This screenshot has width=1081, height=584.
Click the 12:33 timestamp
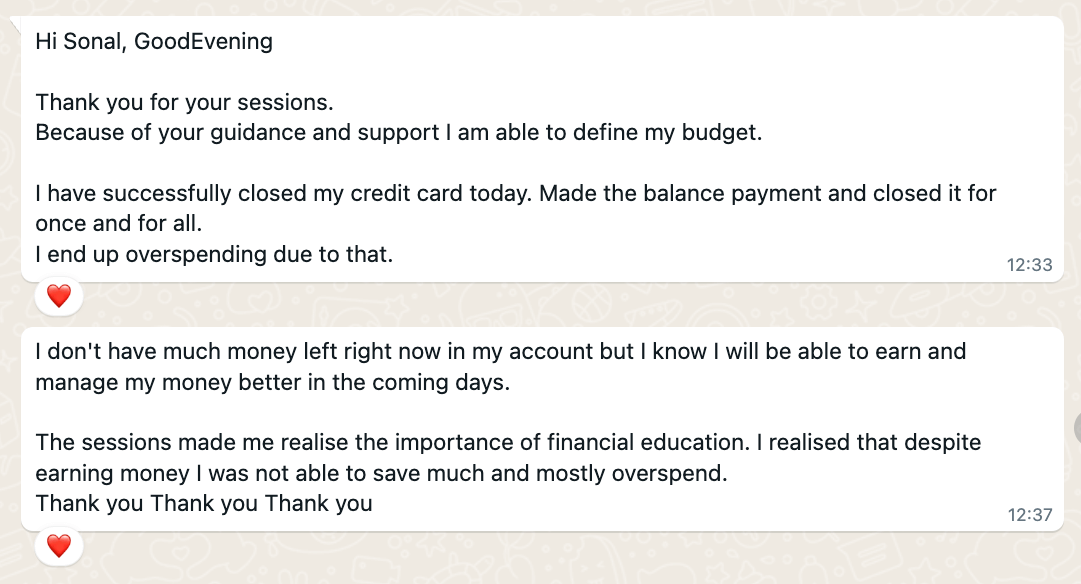tap(1029, 265)
